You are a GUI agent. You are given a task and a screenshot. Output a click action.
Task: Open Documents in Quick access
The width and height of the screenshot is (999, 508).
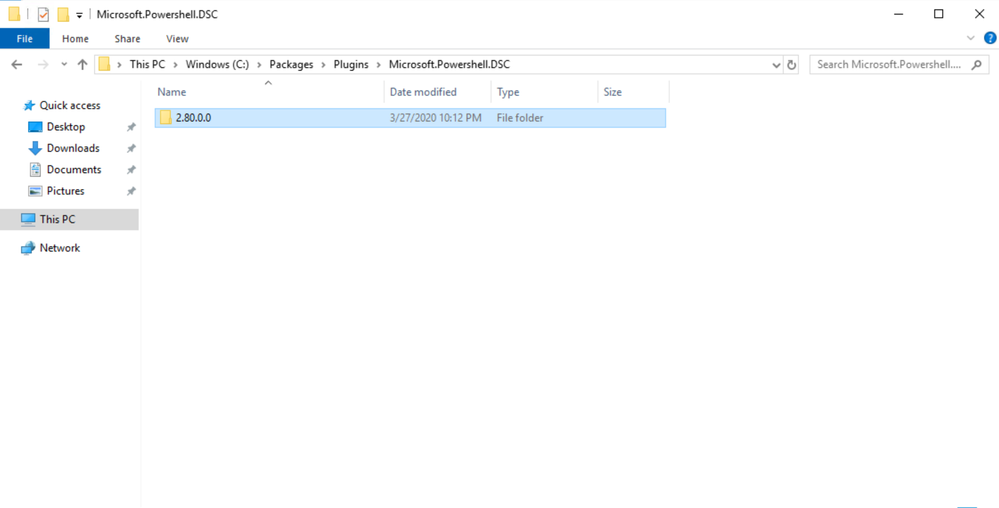pos(74,170)
